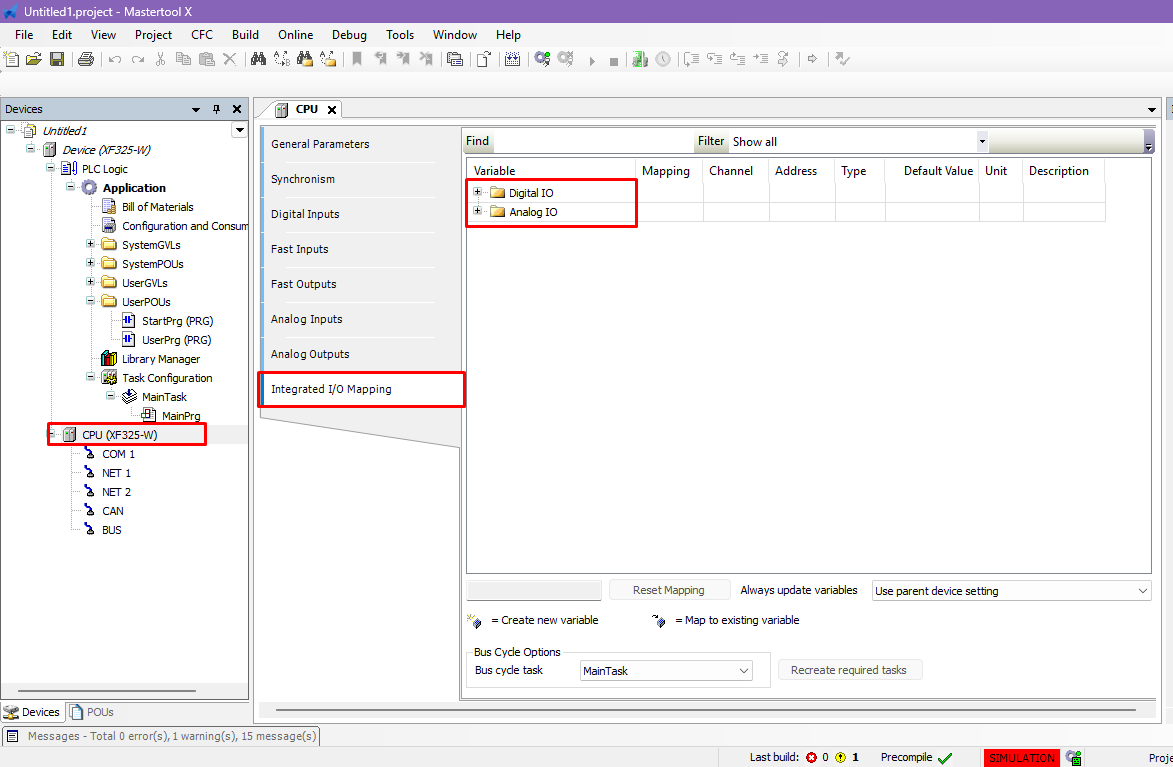Open the Bus cycle task dropdown
Screen dimensions: 1173x767
[743, 671]
